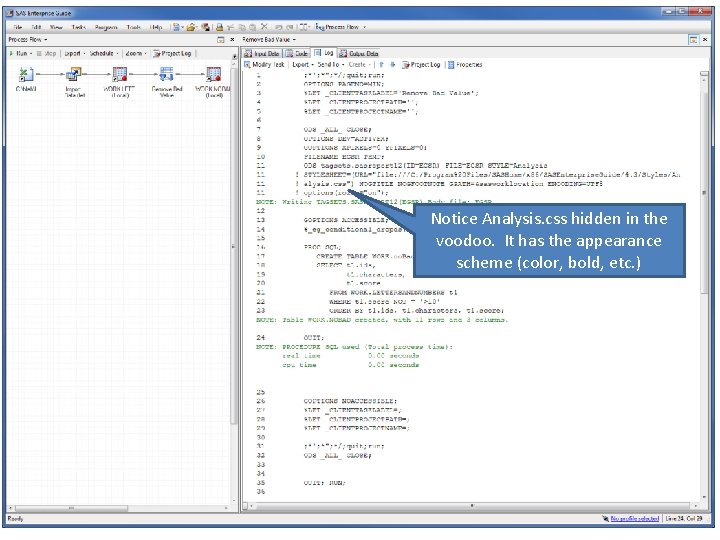Image resolution: width=720 pixels, height=540 pixels.
Task: Open the Tools menu
Action: pyautogui.click(x=134, y=27)
